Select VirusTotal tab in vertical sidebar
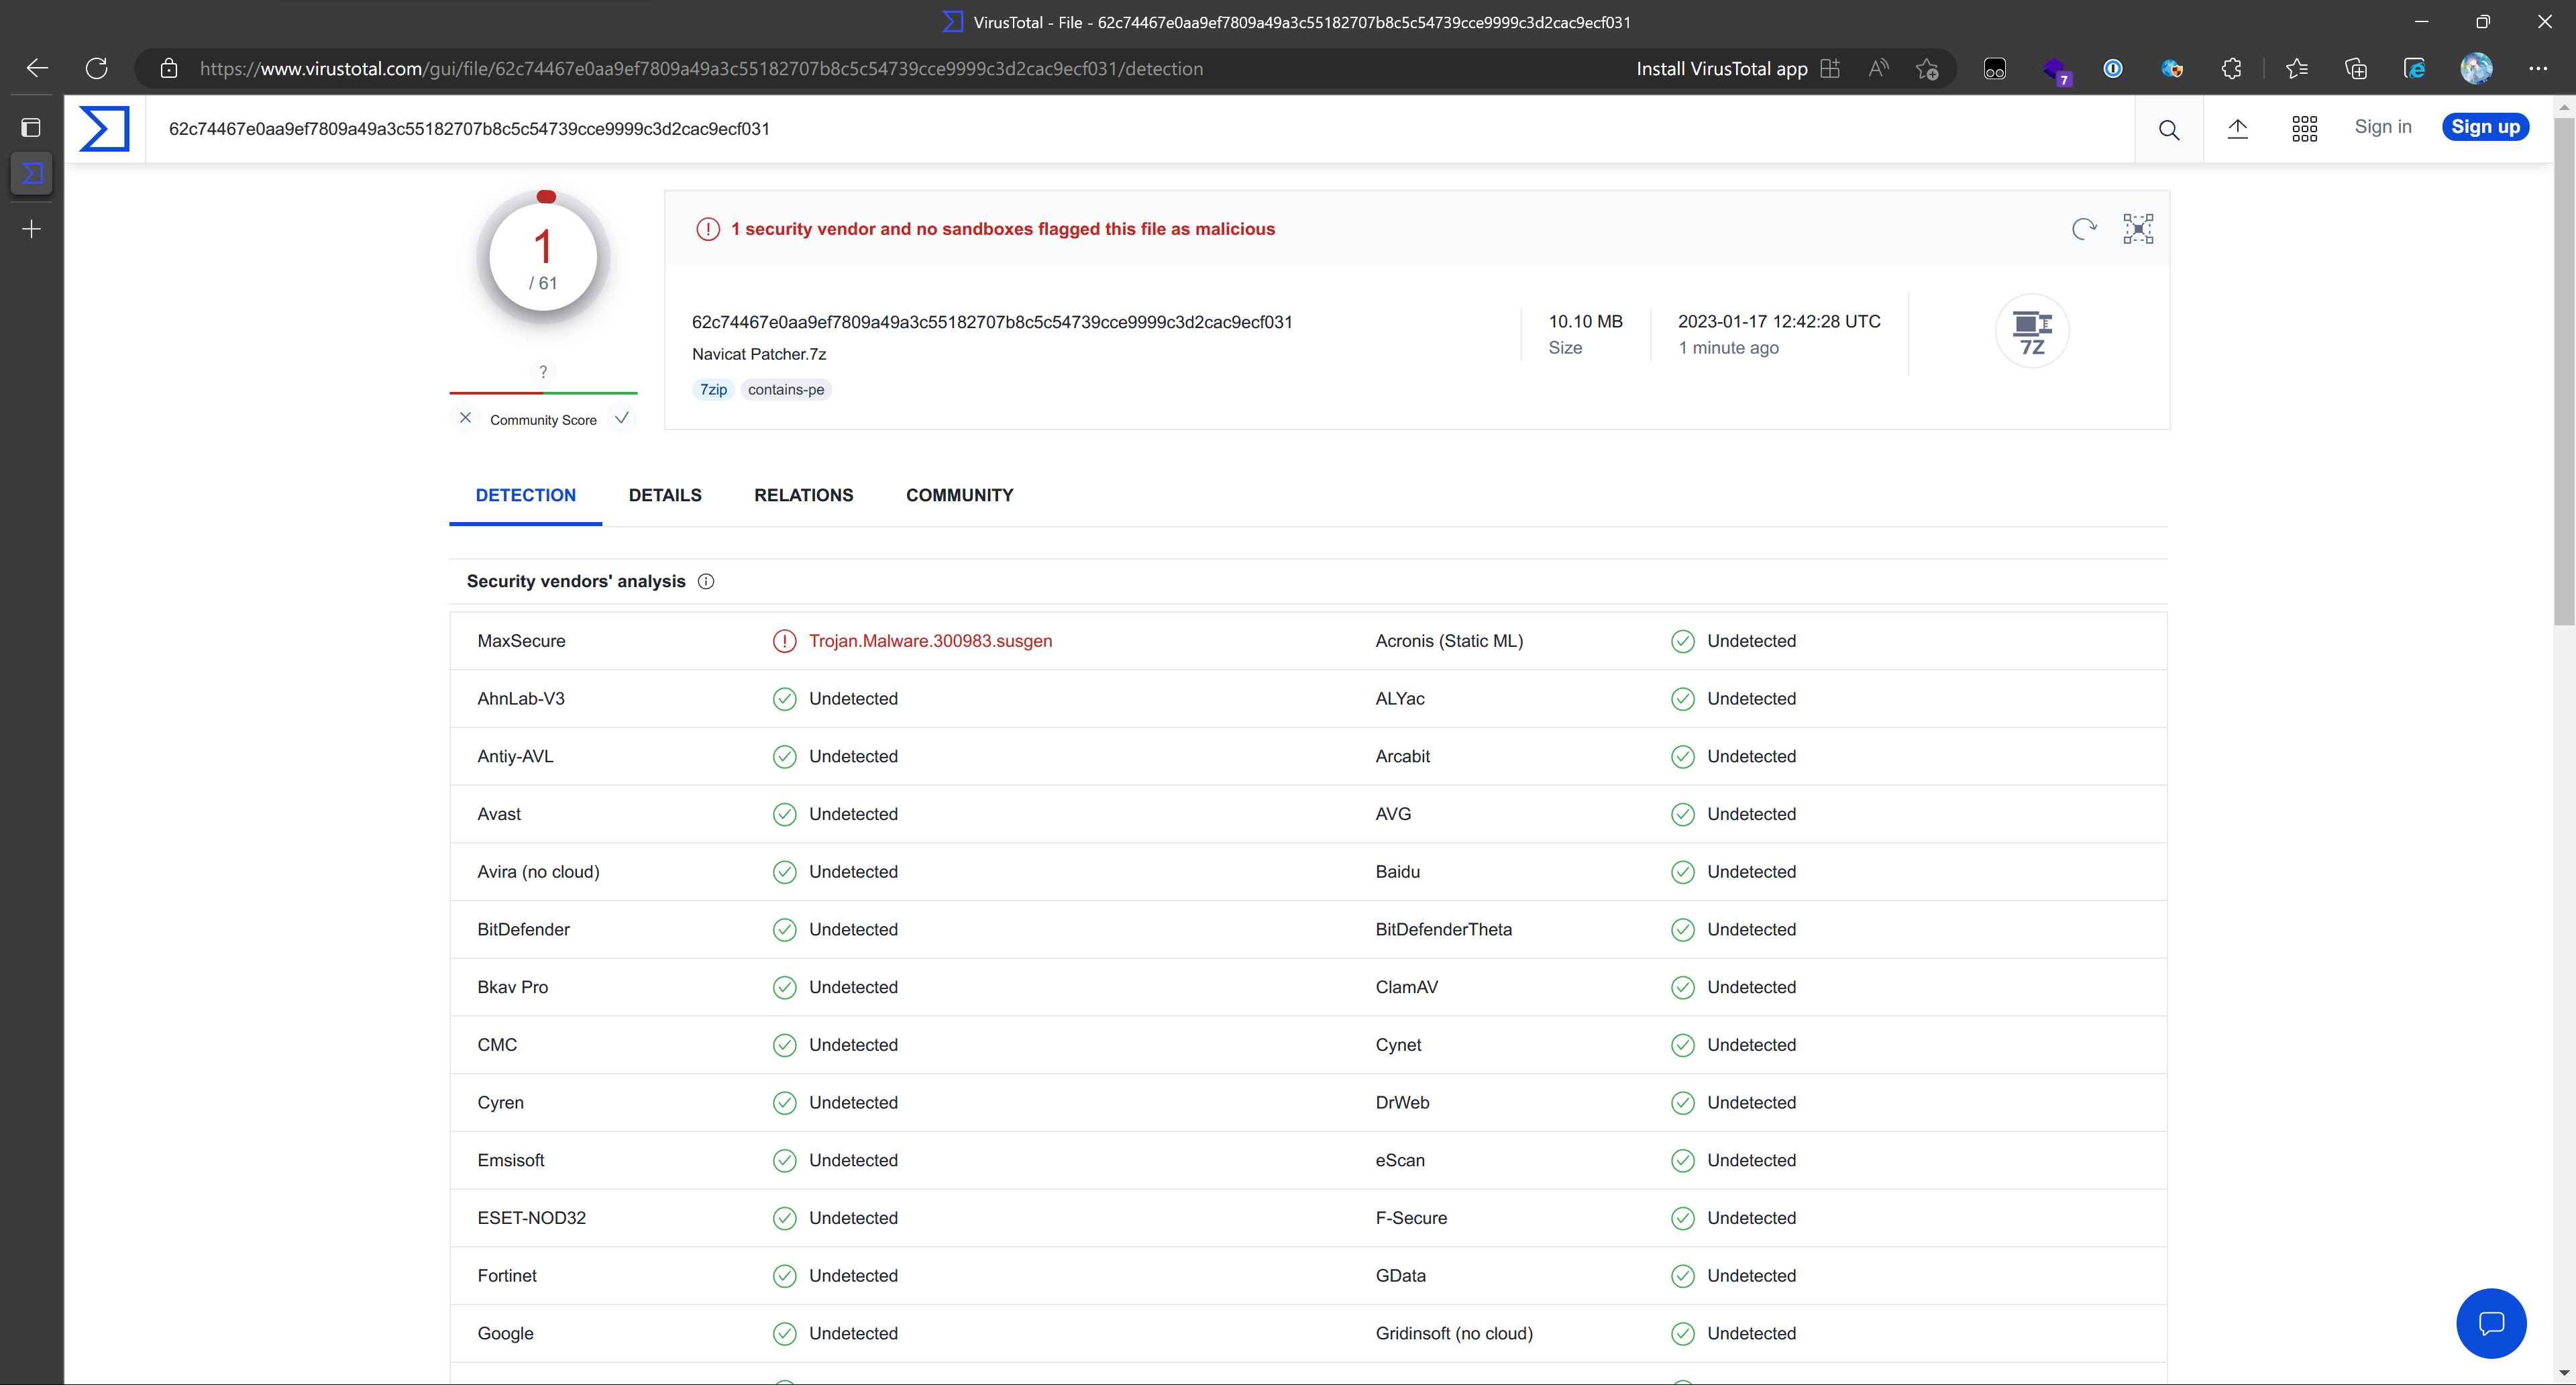Viewport: 2576px width, 1385px height. [x=31, y=173]
